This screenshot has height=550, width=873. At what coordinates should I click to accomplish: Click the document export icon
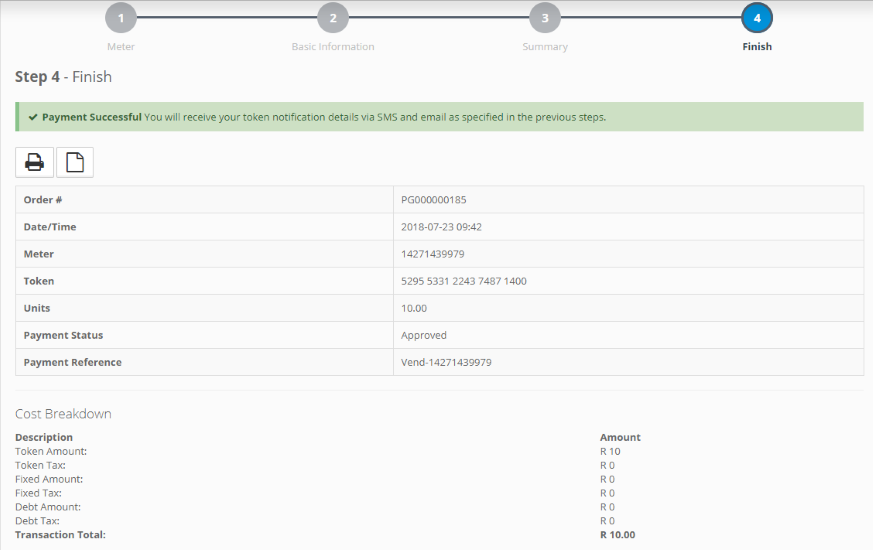click(x=75, y=162)
